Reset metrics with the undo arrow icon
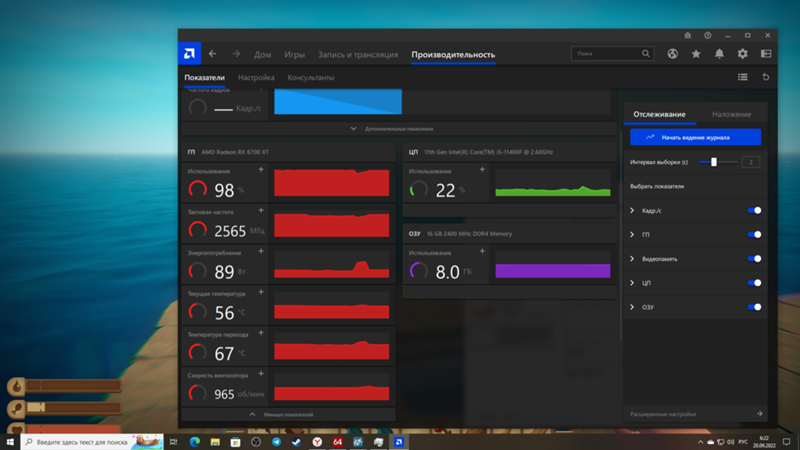The width and height of the screenshot is (800, 450). (766, 77)
